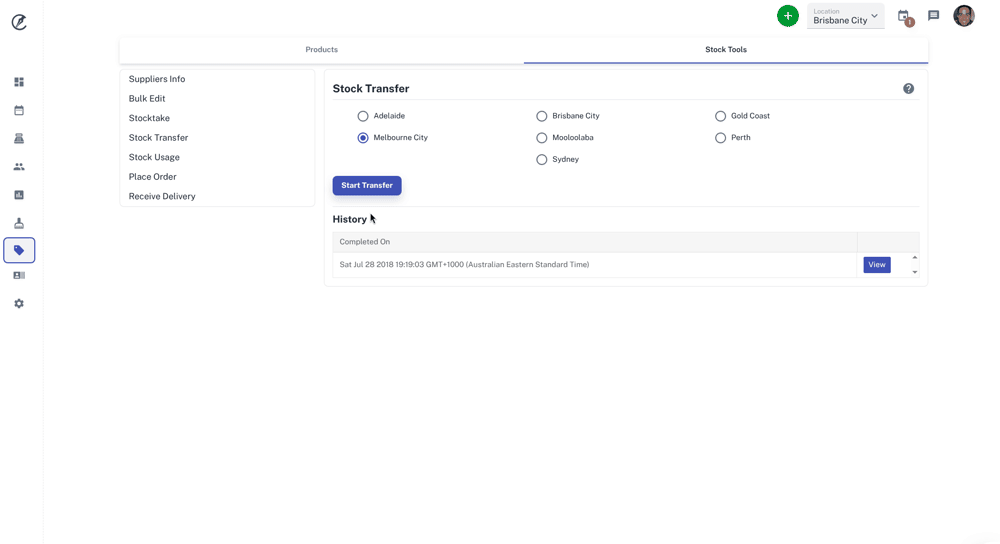Open the clients people icon in sidebar
Image resolution: width=1000 pixels, height=544 pixels.
click(19, 167)
